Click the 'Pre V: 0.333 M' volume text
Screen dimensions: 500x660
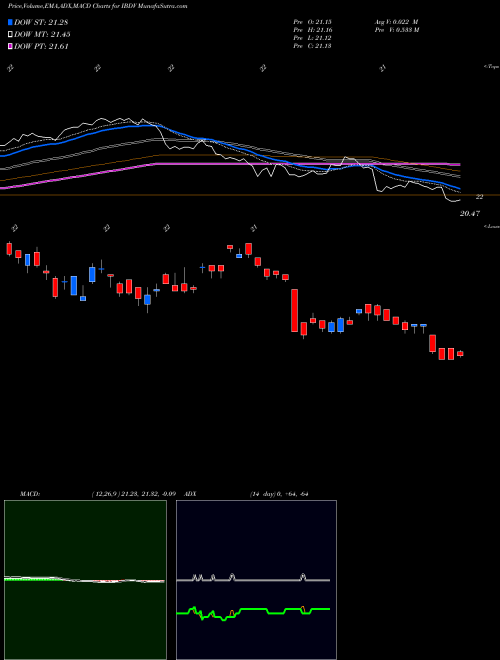398,30
